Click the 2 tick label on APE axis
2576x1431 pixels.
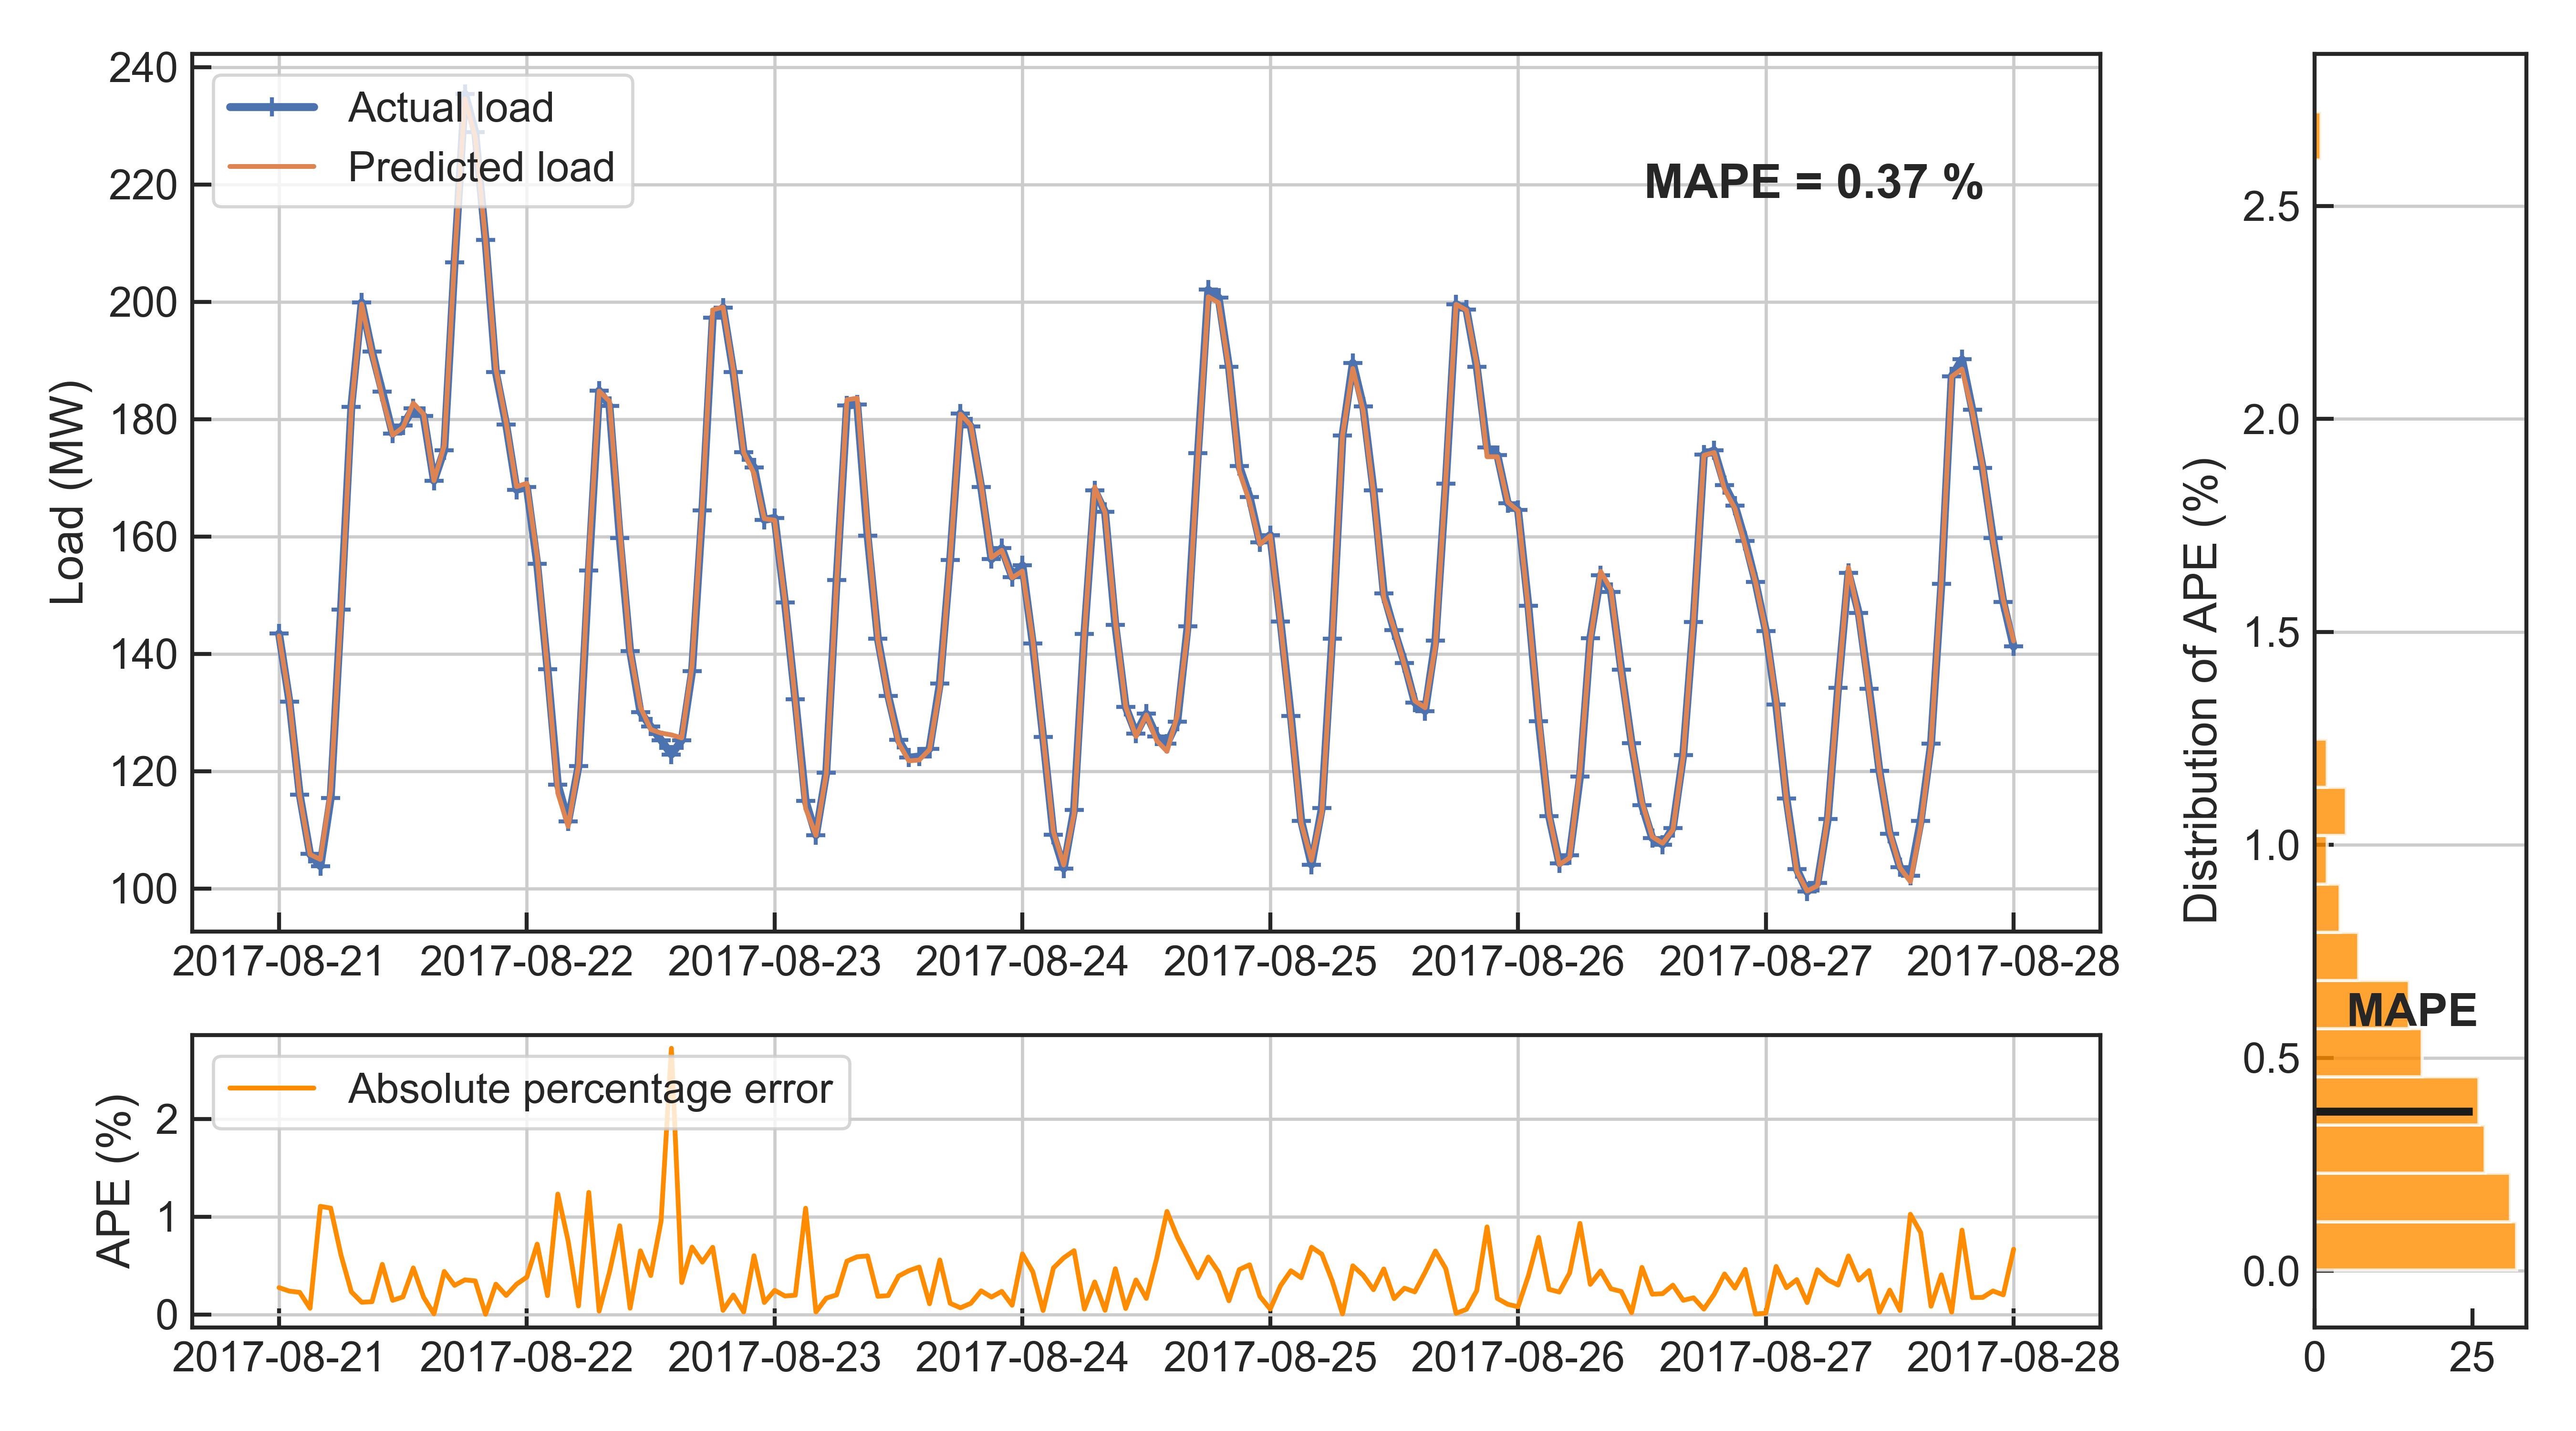pyautogui.click(x=166, y=1119)
